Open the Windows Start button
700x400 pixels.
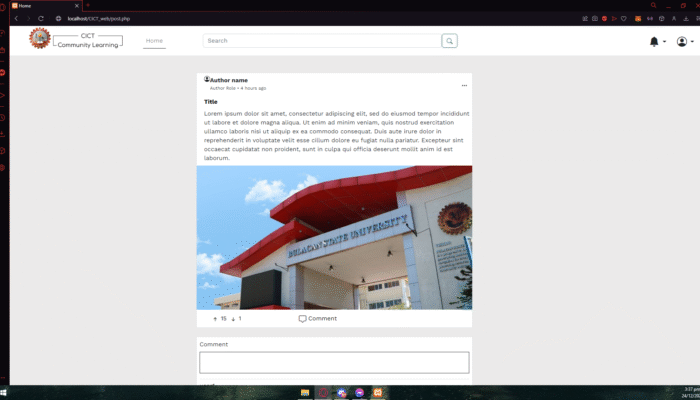tap(3, 393)
